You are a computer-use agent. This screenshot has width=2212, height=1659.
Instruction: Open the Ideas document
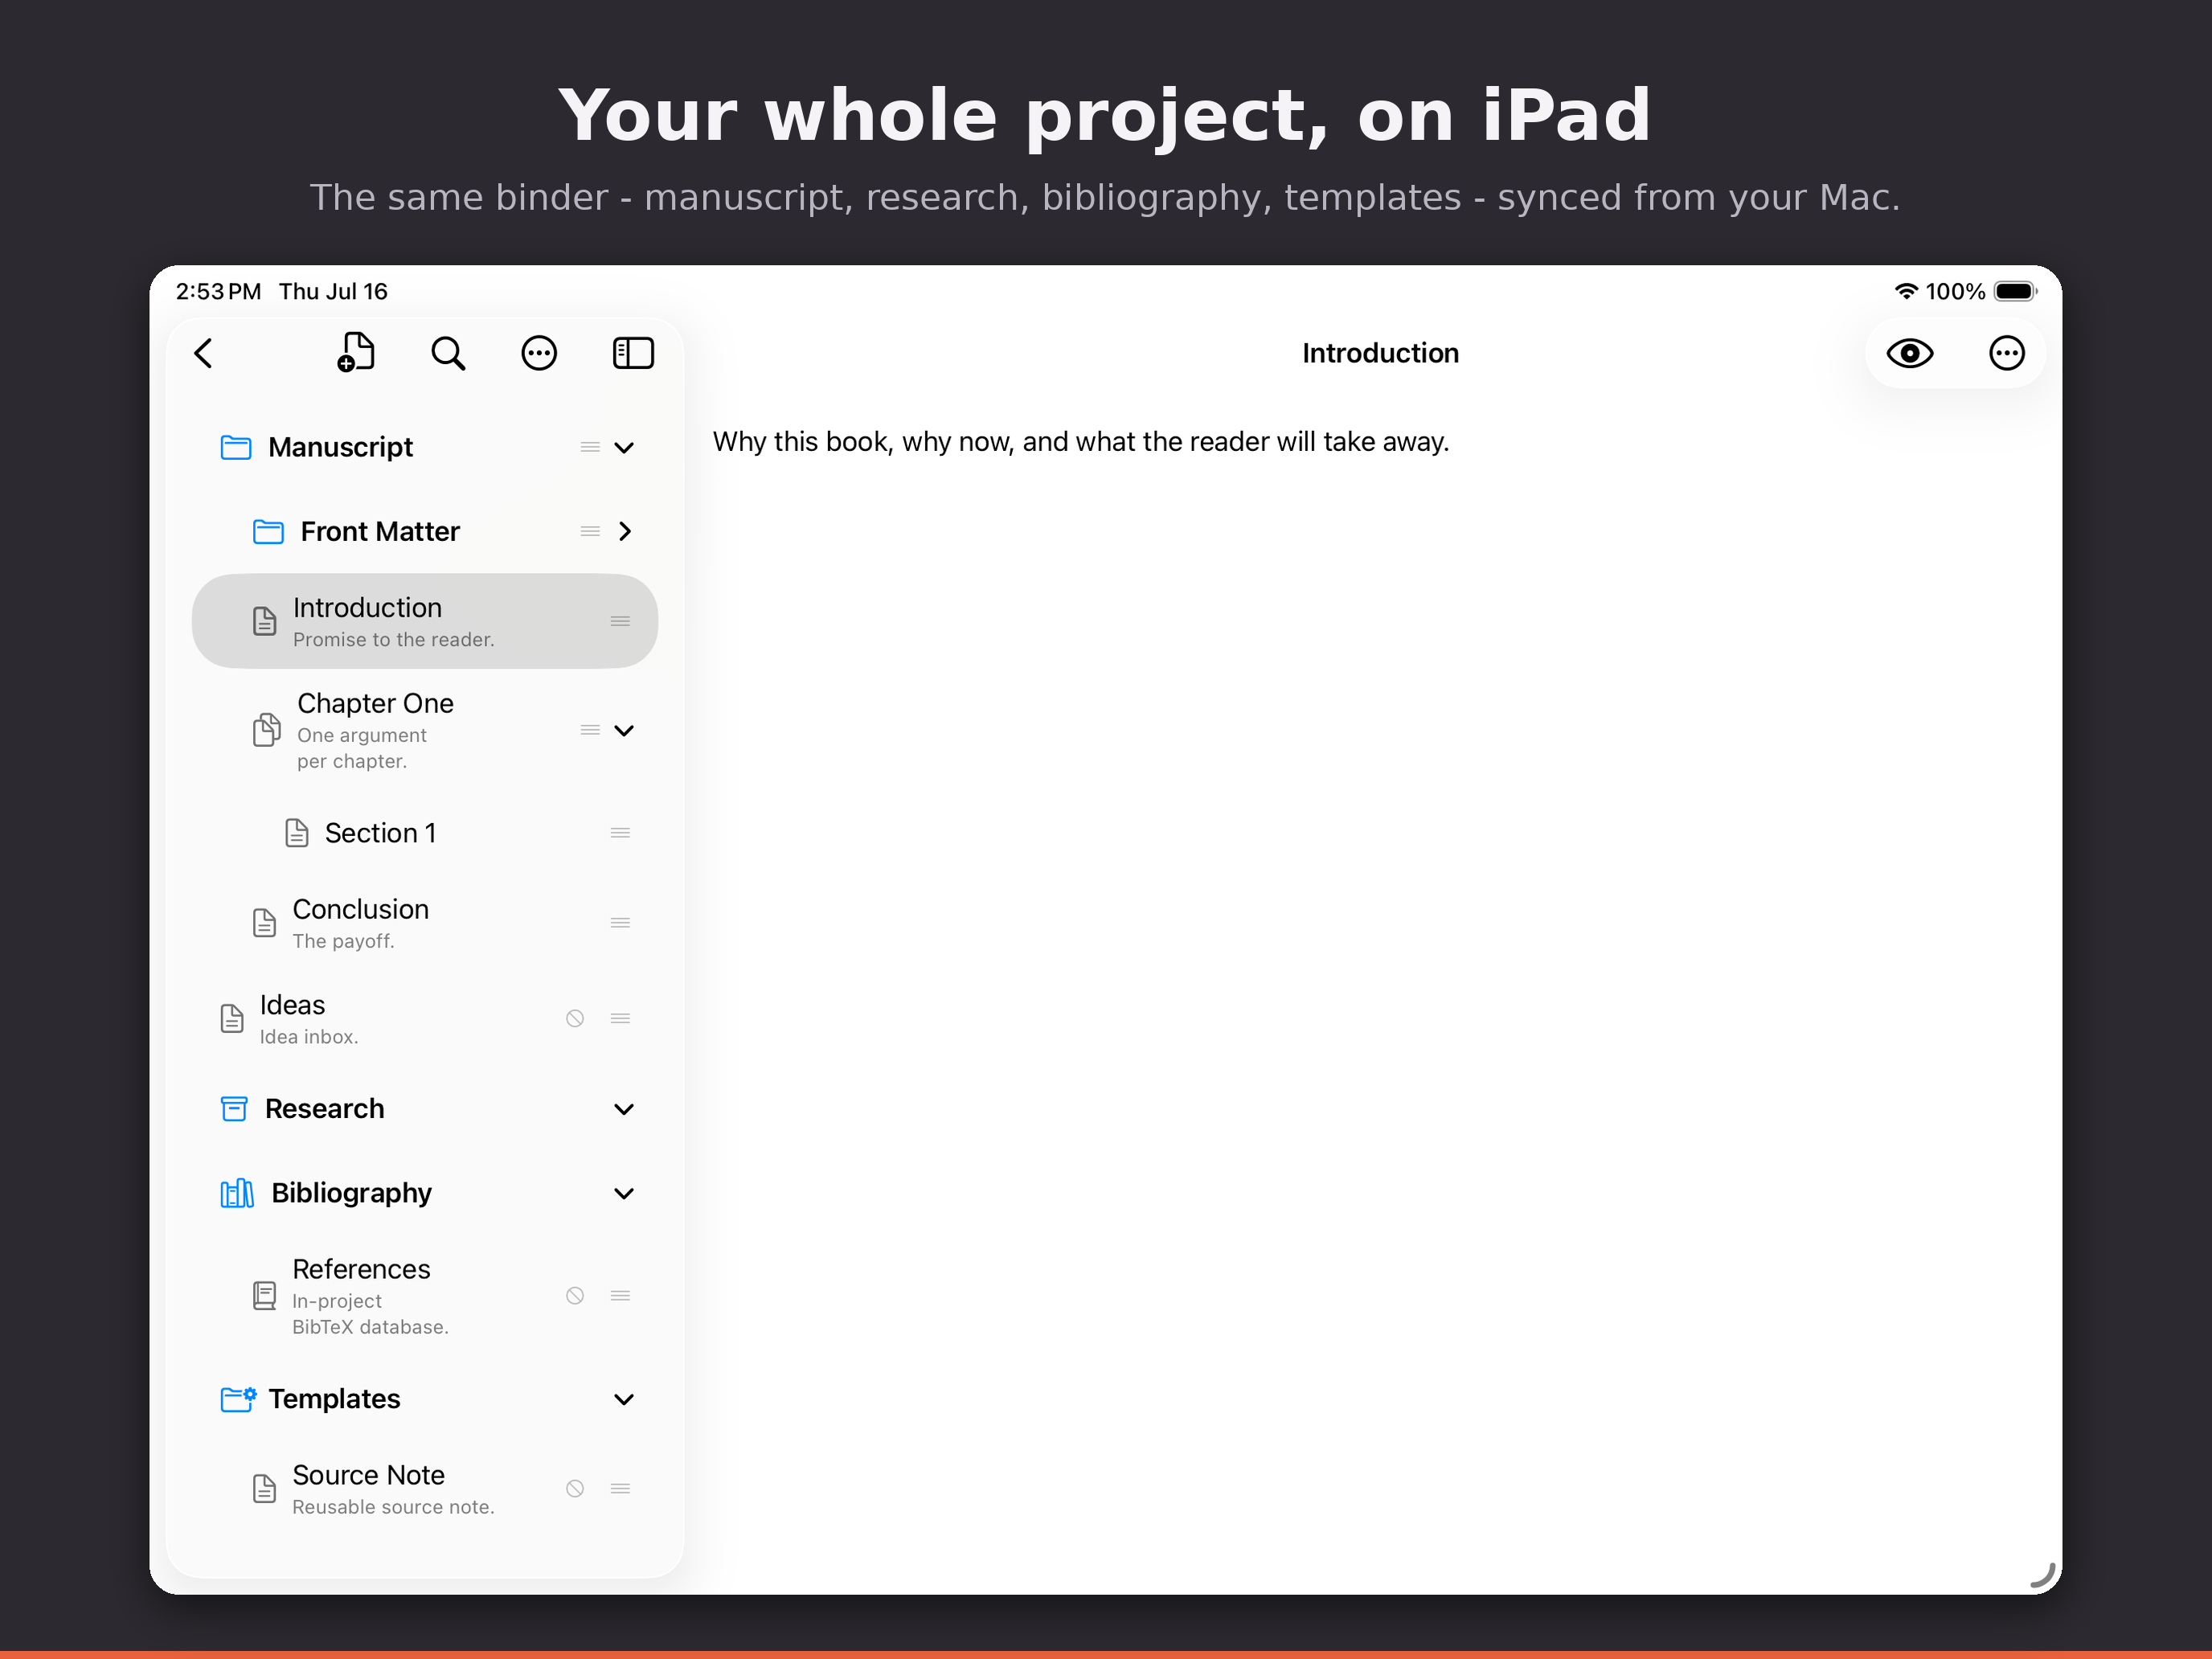tap(425, 1018)
